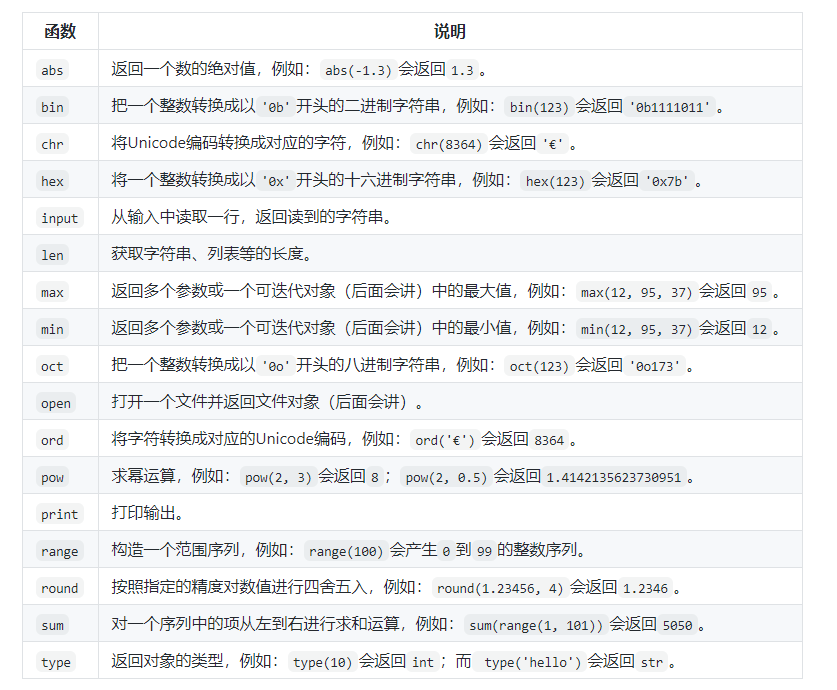837x690 pixels.
Task: Click the sum function name
Action: click(54, 624)
